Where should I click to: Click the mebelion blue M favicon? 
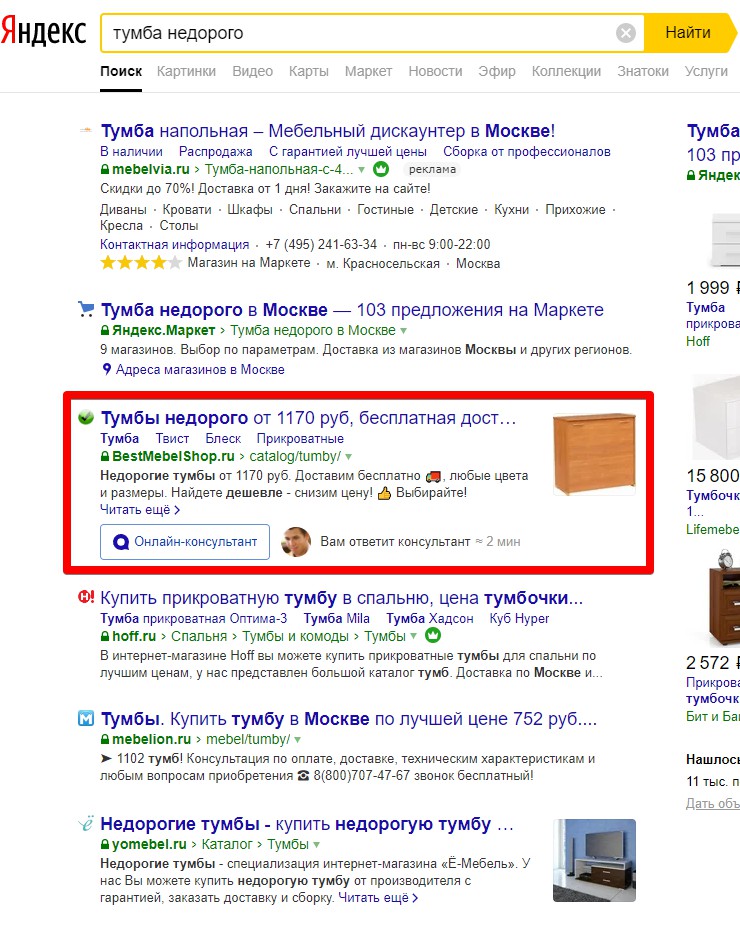tap(86, 718)
